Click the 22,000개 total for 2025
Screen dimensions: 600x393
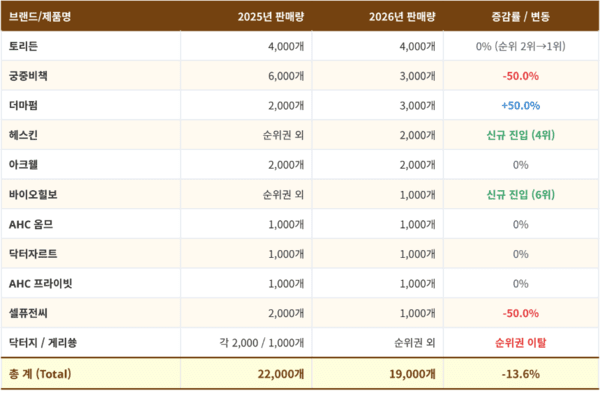tap(281, 373)
